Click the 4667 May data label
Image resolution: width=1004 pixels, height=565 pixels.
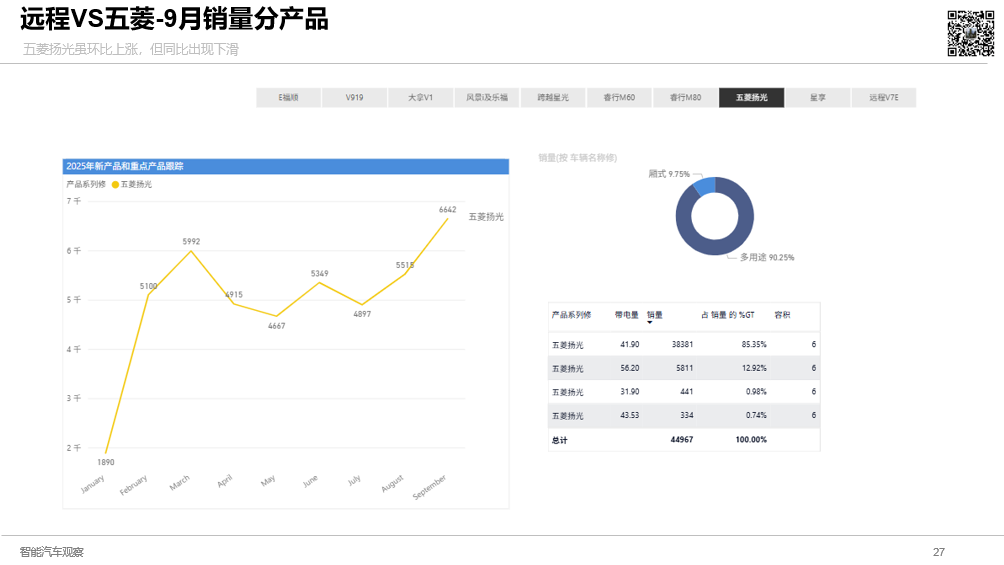click(x=277, y=326)
